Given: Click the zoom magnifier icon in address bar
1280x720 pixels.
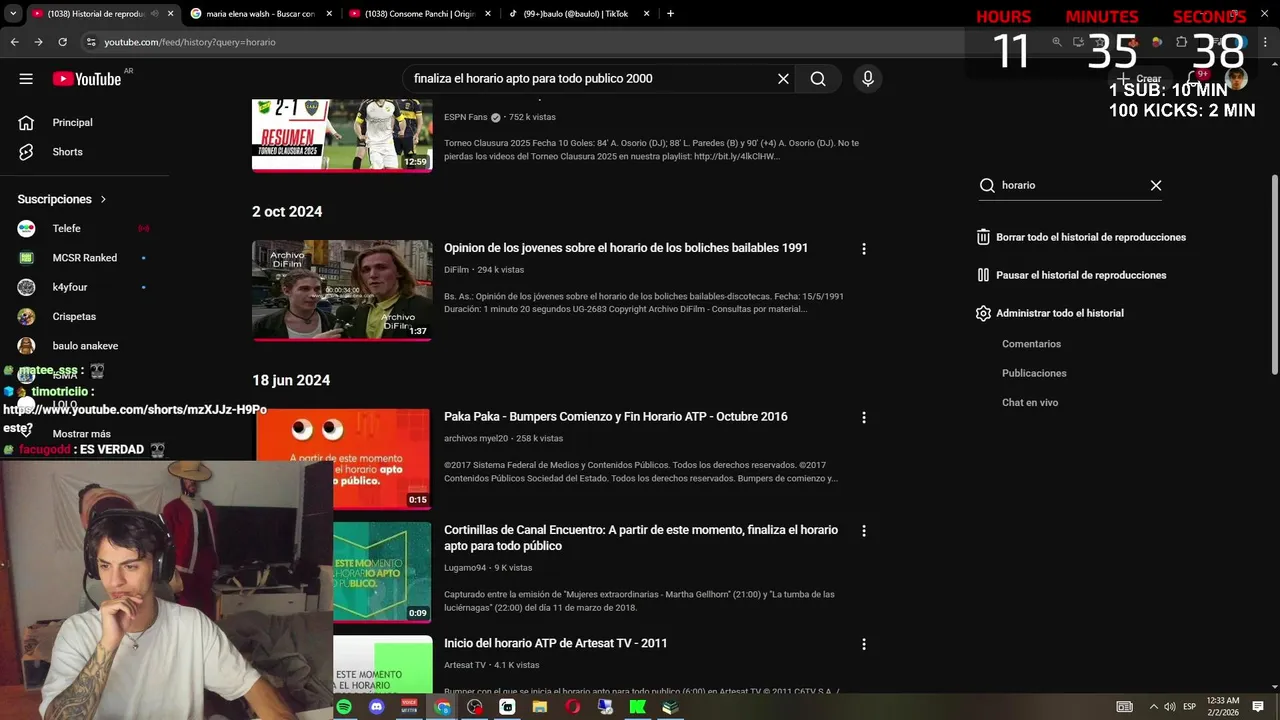Looking at the screenshot, I should (1057, 42).
